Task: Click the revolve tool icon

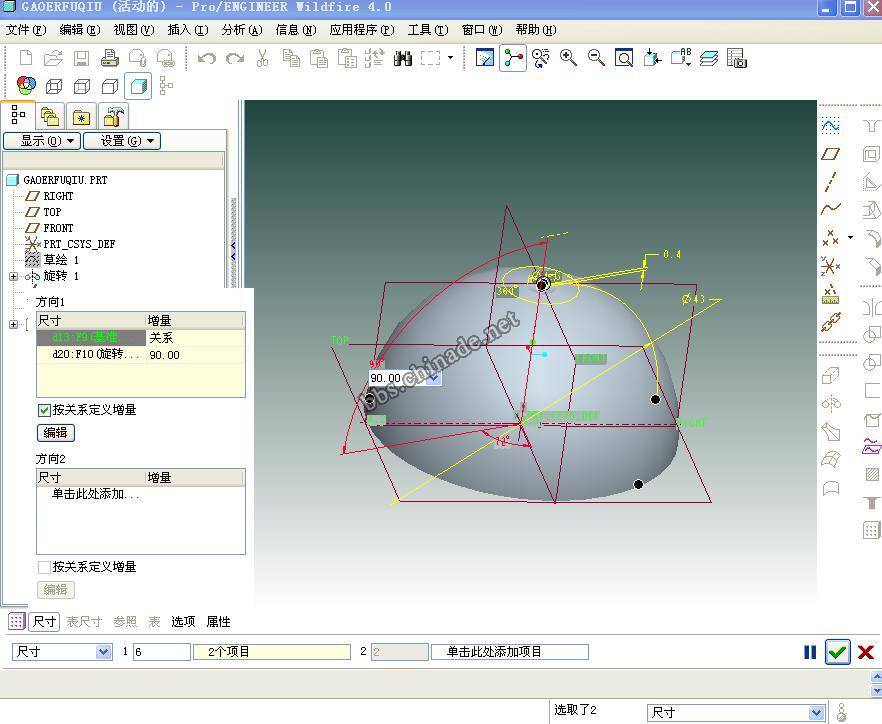Action: 831,403
